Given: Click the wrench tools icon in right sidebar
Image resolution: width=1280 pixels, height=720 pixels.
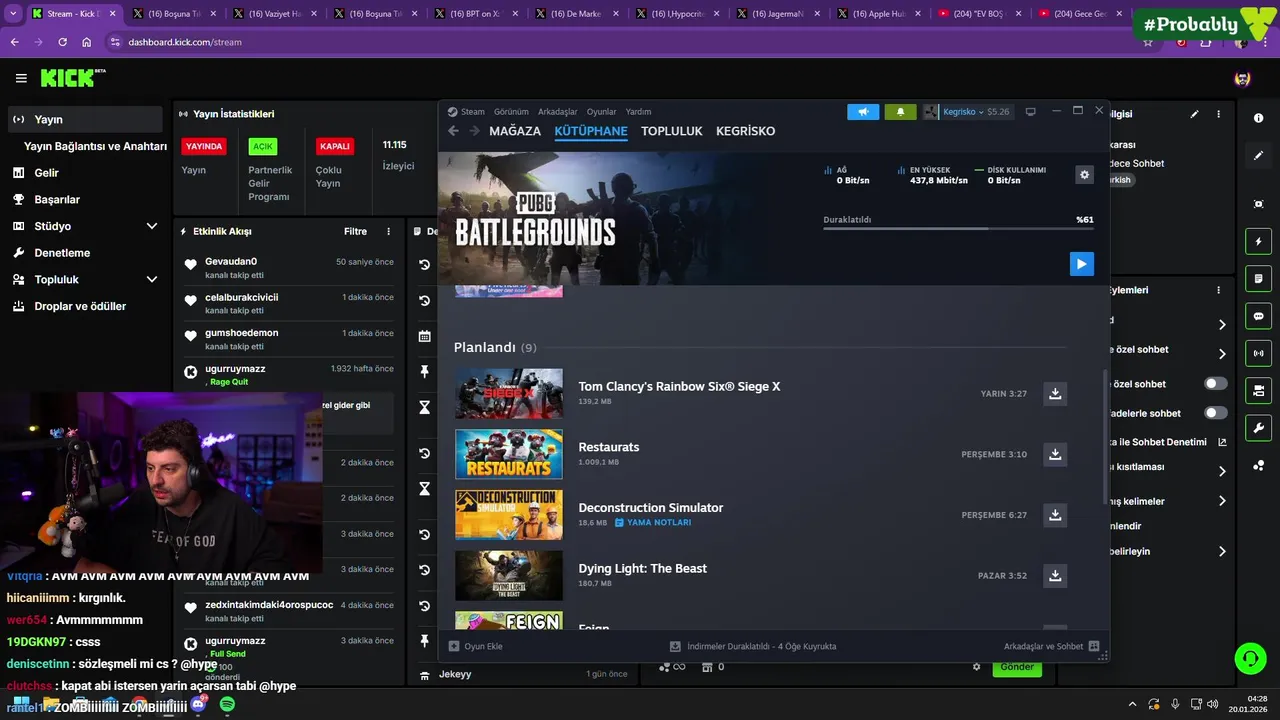Looking at the screenshot, I should pos(1258,428).
